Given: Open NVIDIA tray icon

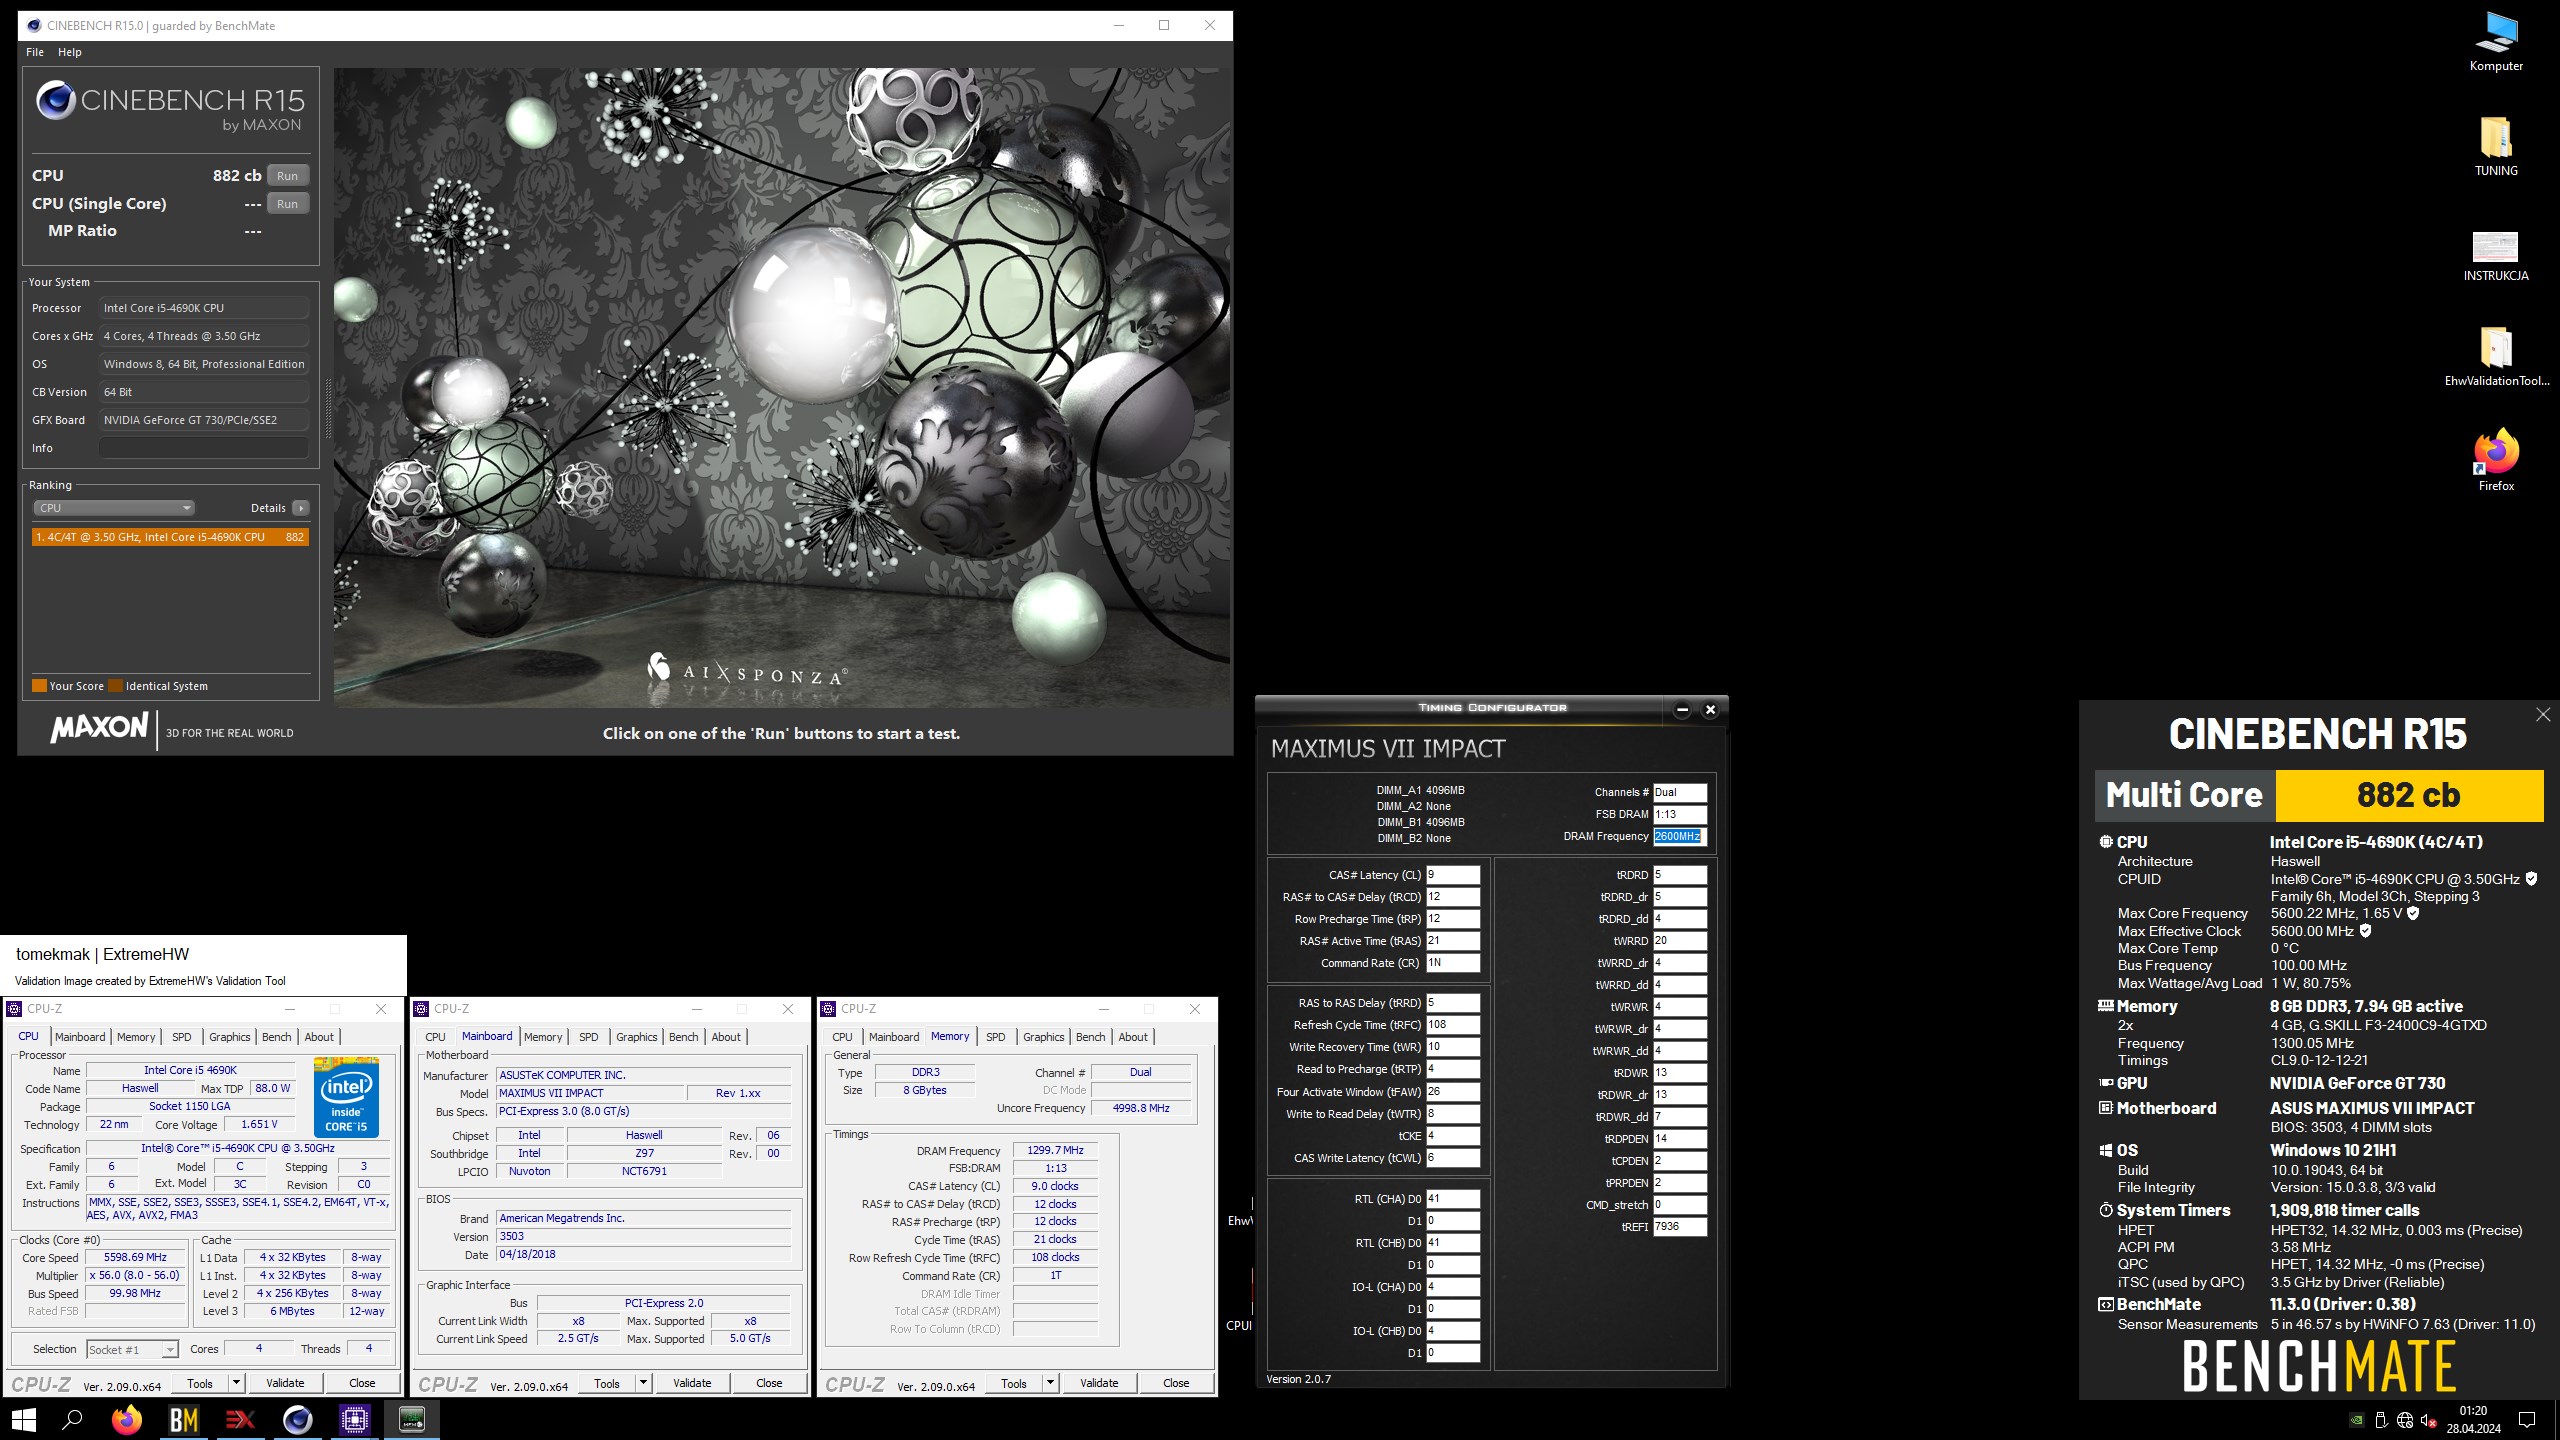Looking at the screenshot, I should (2357, 1420).
